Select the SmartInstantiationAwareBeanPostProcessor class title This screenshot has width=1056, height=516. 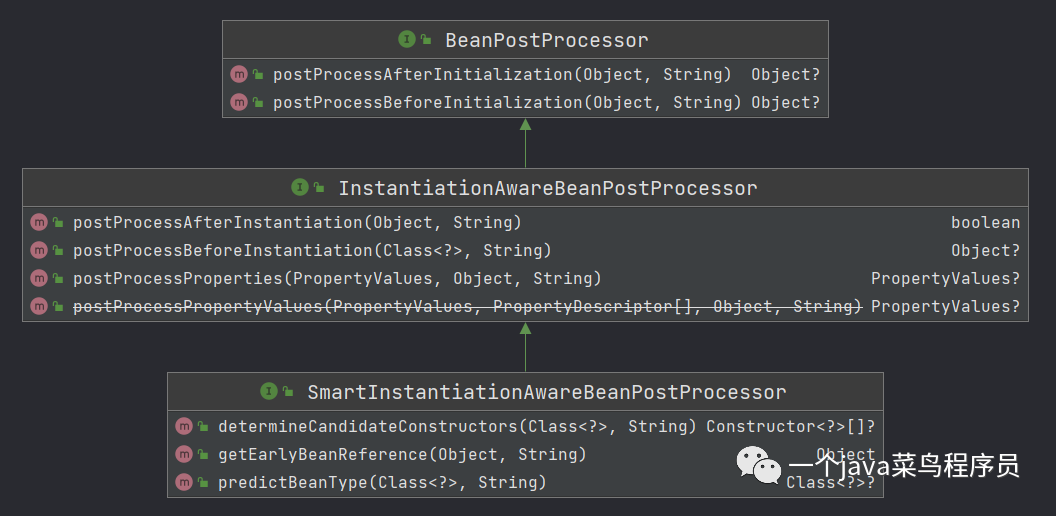point(547,392)
